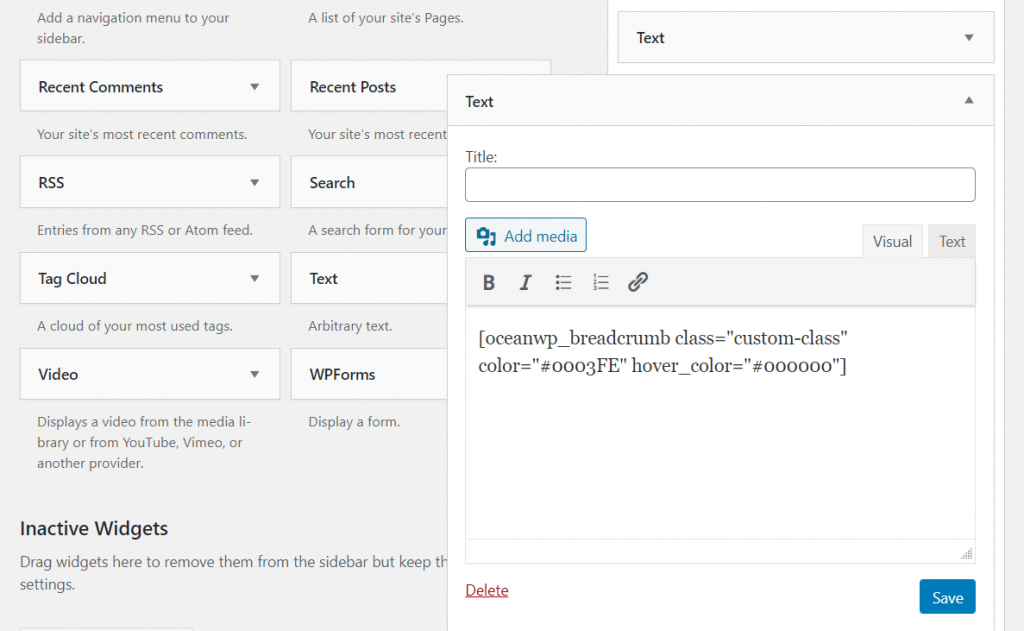Insert a bulleted list

[563, 282]
